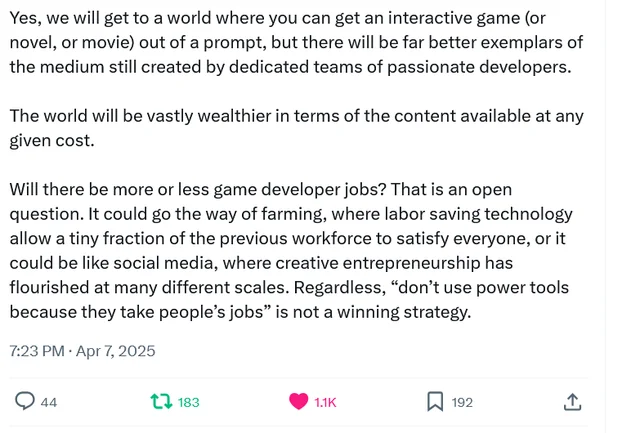Unlike the post with the pink heart

[x=298, y=402]
